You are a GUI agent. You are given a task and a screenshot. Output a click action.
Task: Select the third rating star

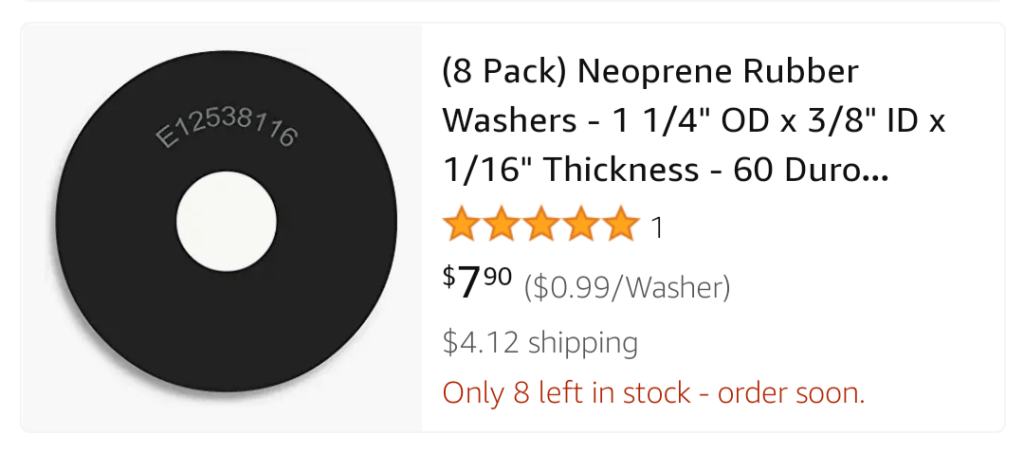(x=541, y=225)
